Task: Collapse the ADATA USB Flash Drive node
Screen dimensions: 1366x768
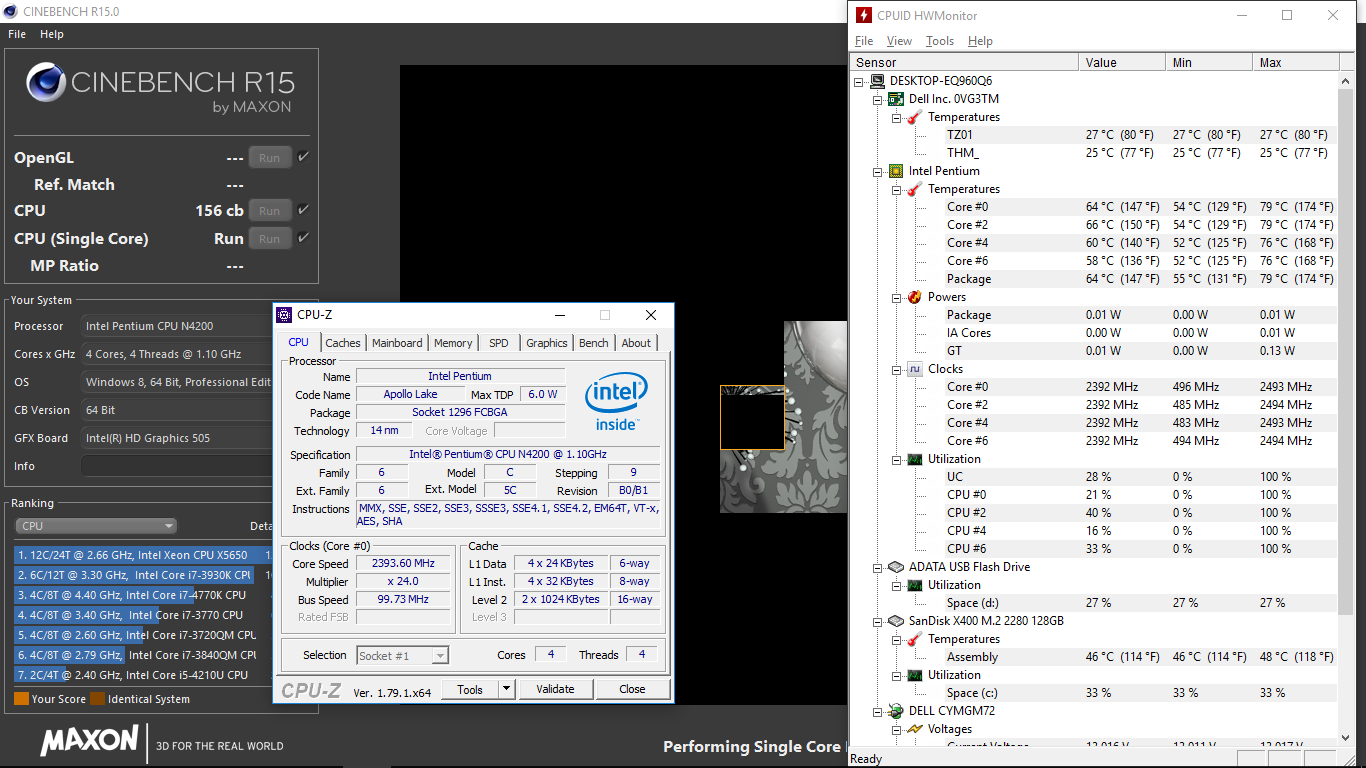Action: point(878,567)
